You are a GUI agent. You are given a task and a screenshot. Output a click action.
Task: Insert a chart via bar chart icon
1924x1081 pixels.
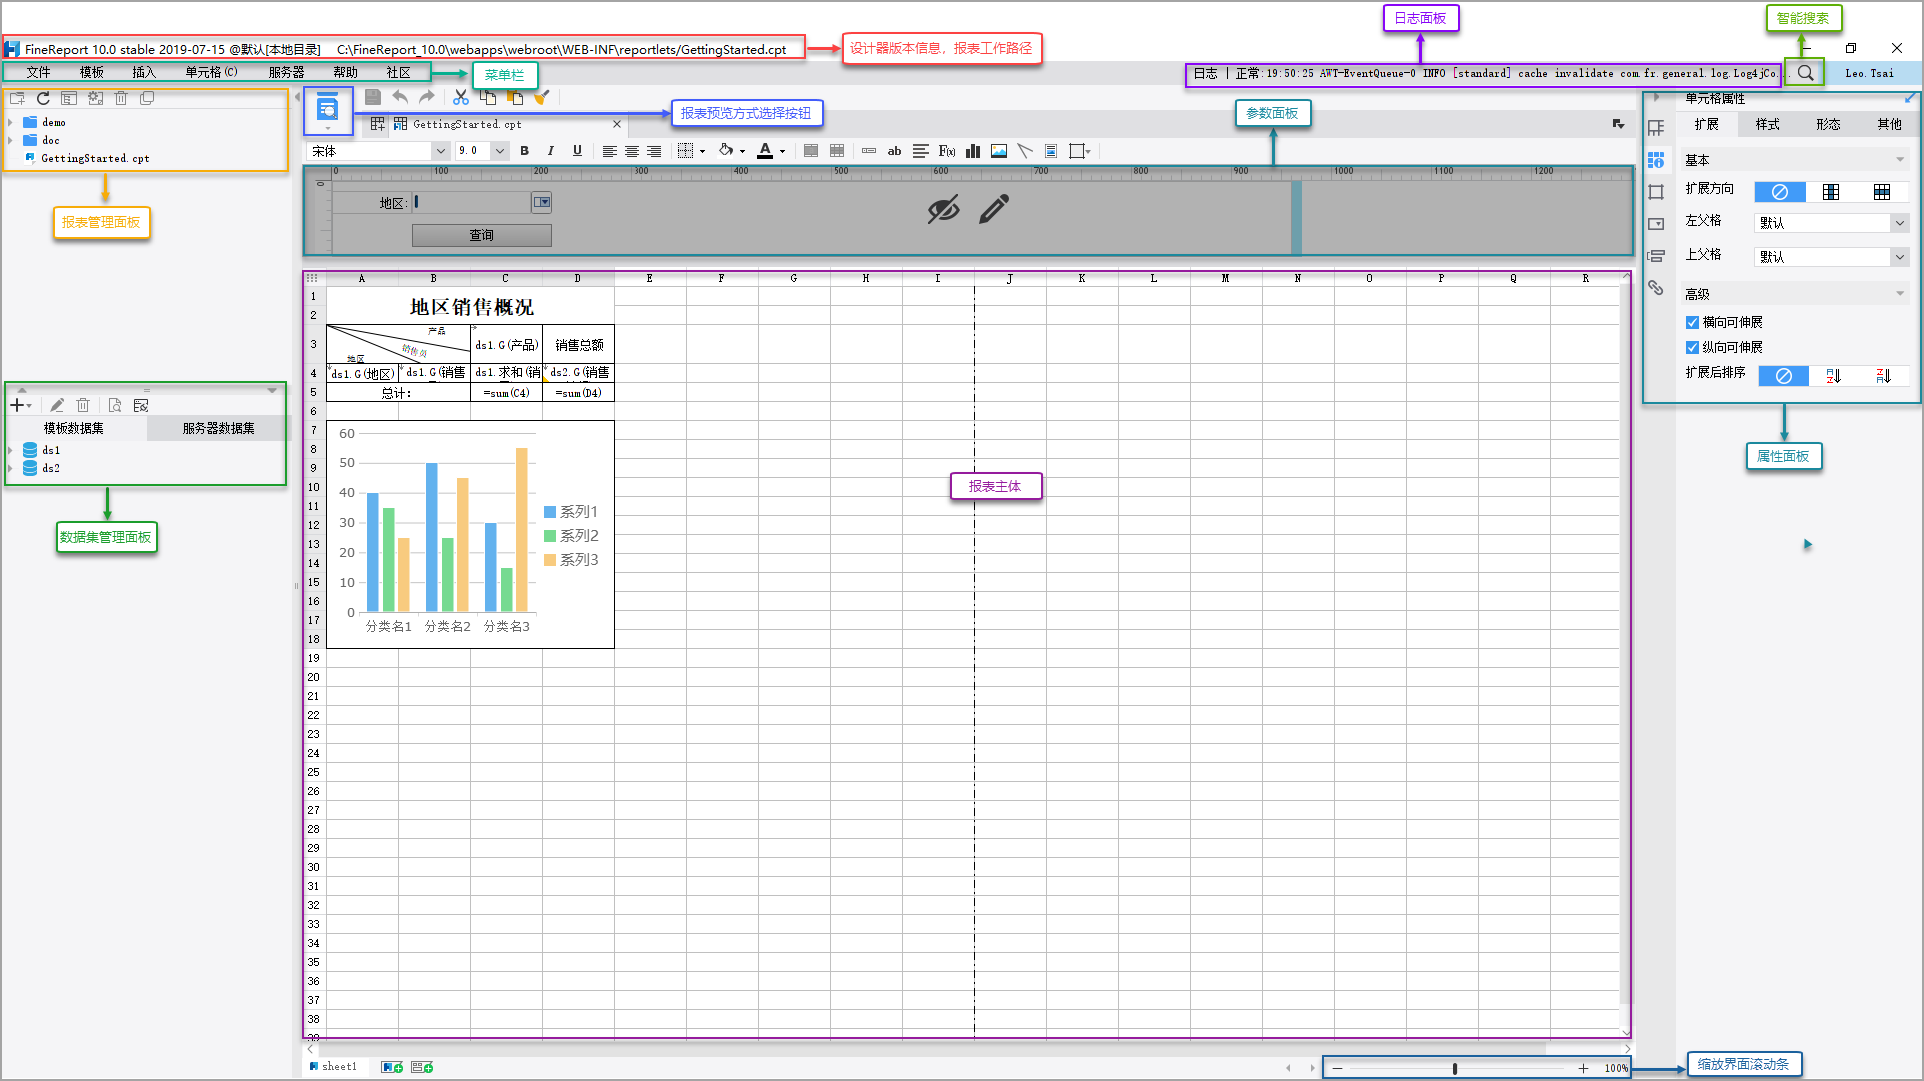click(972, 151)
